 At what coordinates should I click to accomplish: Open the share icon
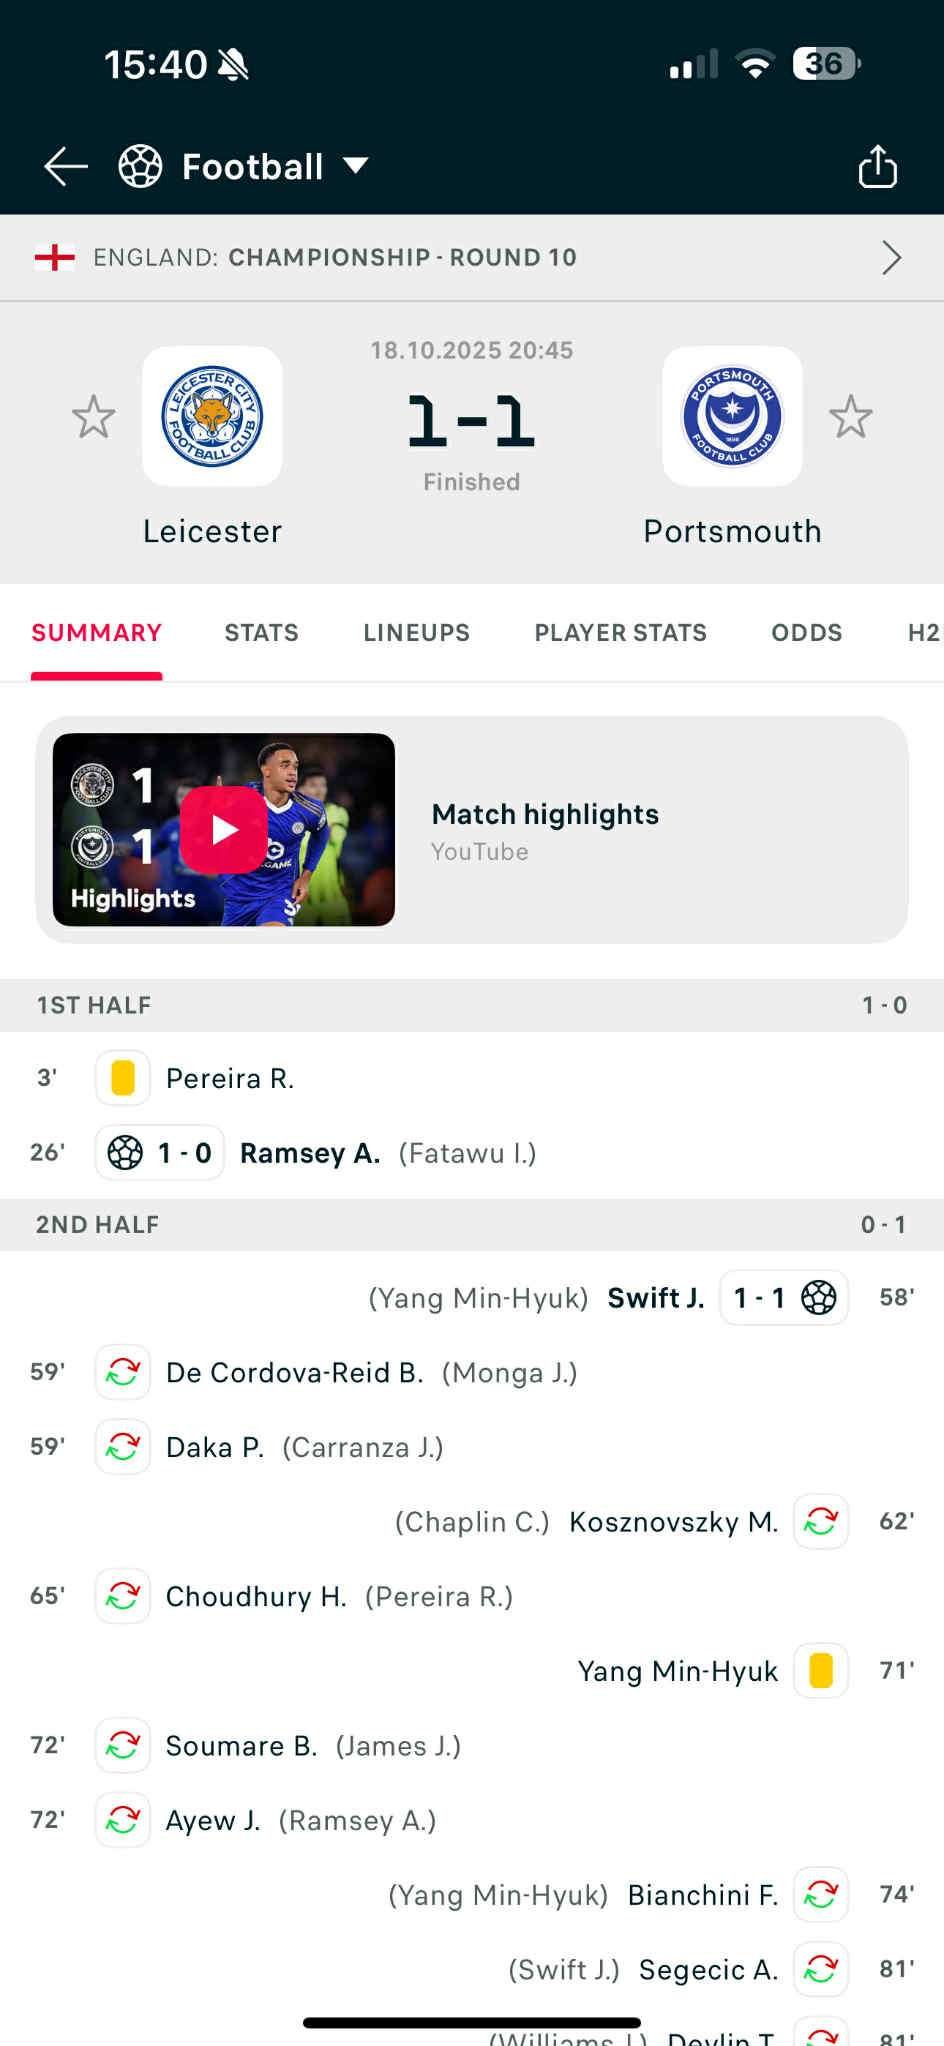point(877,167)
